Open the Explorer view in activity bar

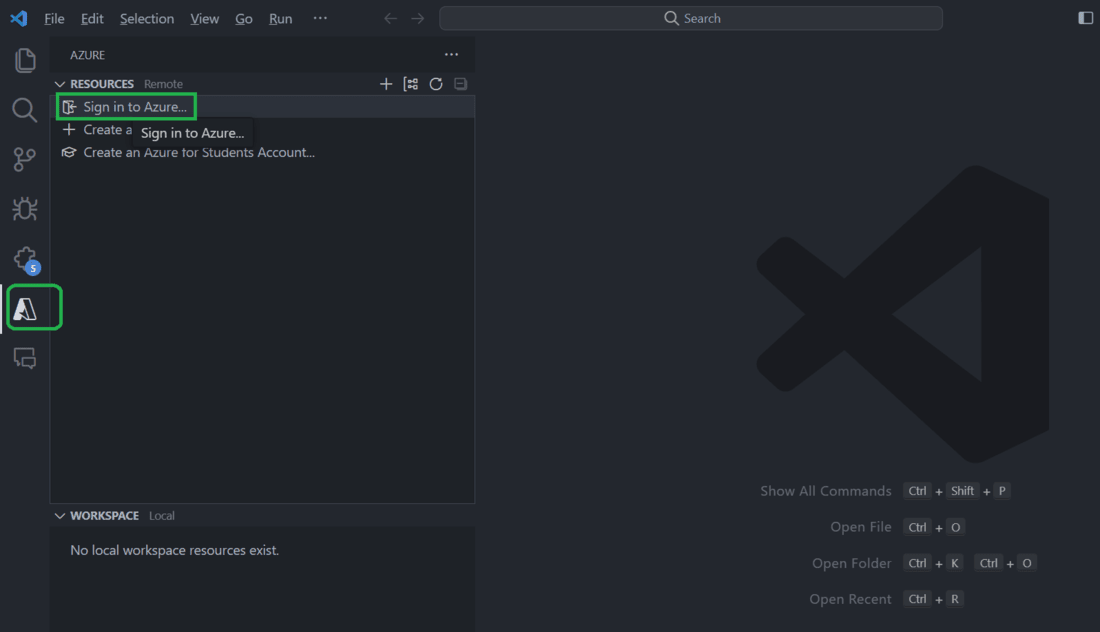click(25, 60)
